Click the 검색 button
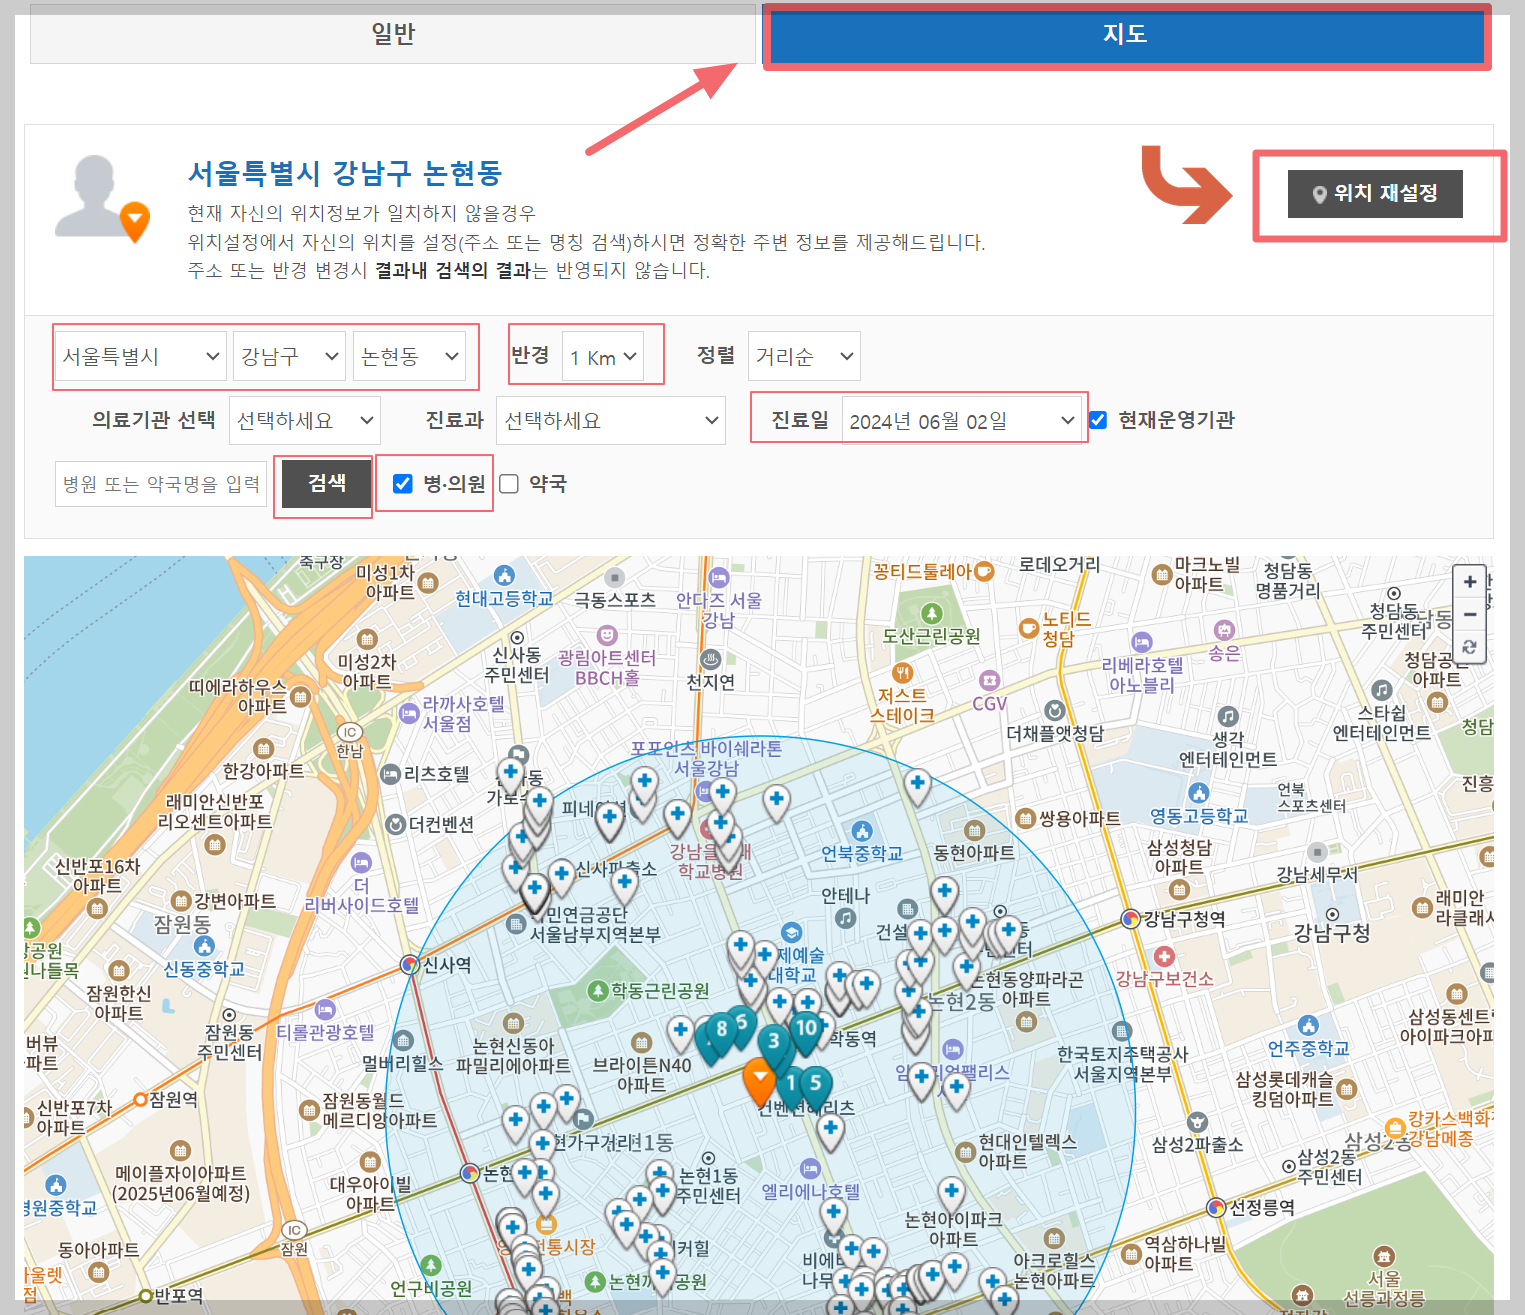This screenshot has height=1315, width=1525. (x=326, y=484)
